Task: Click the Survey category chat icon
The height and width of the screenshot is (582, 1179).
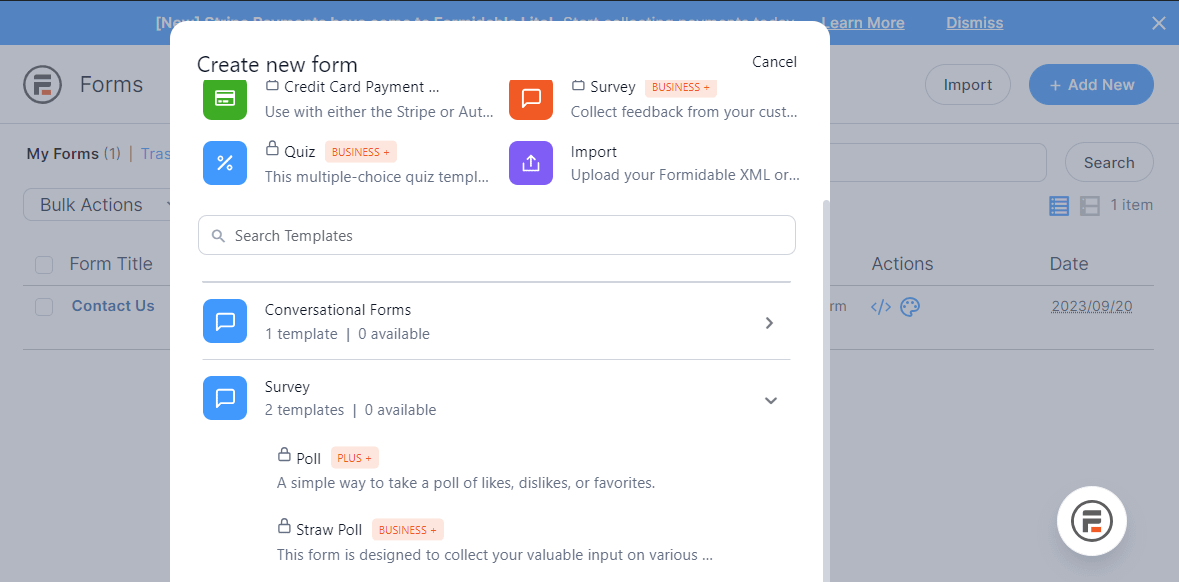Action: tap(225, 398)
